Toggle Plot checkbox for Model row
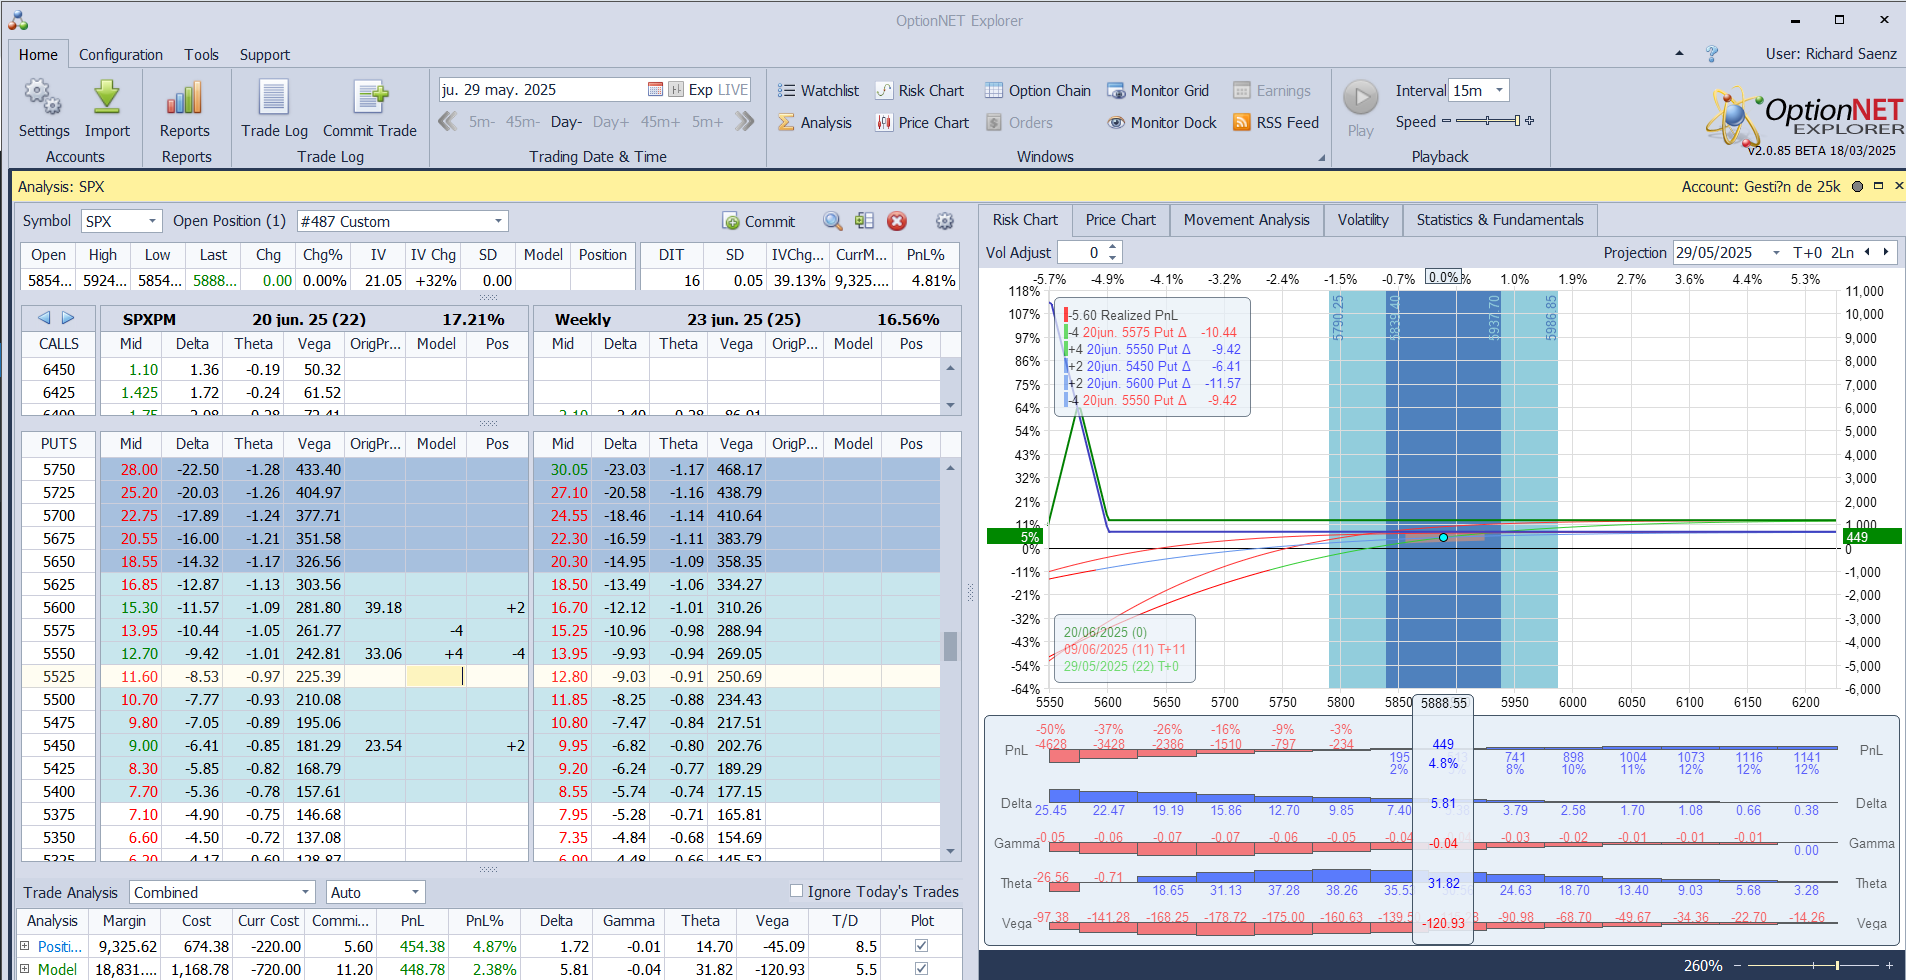This screenshot has width=1906, height=980. pos(921,969)
